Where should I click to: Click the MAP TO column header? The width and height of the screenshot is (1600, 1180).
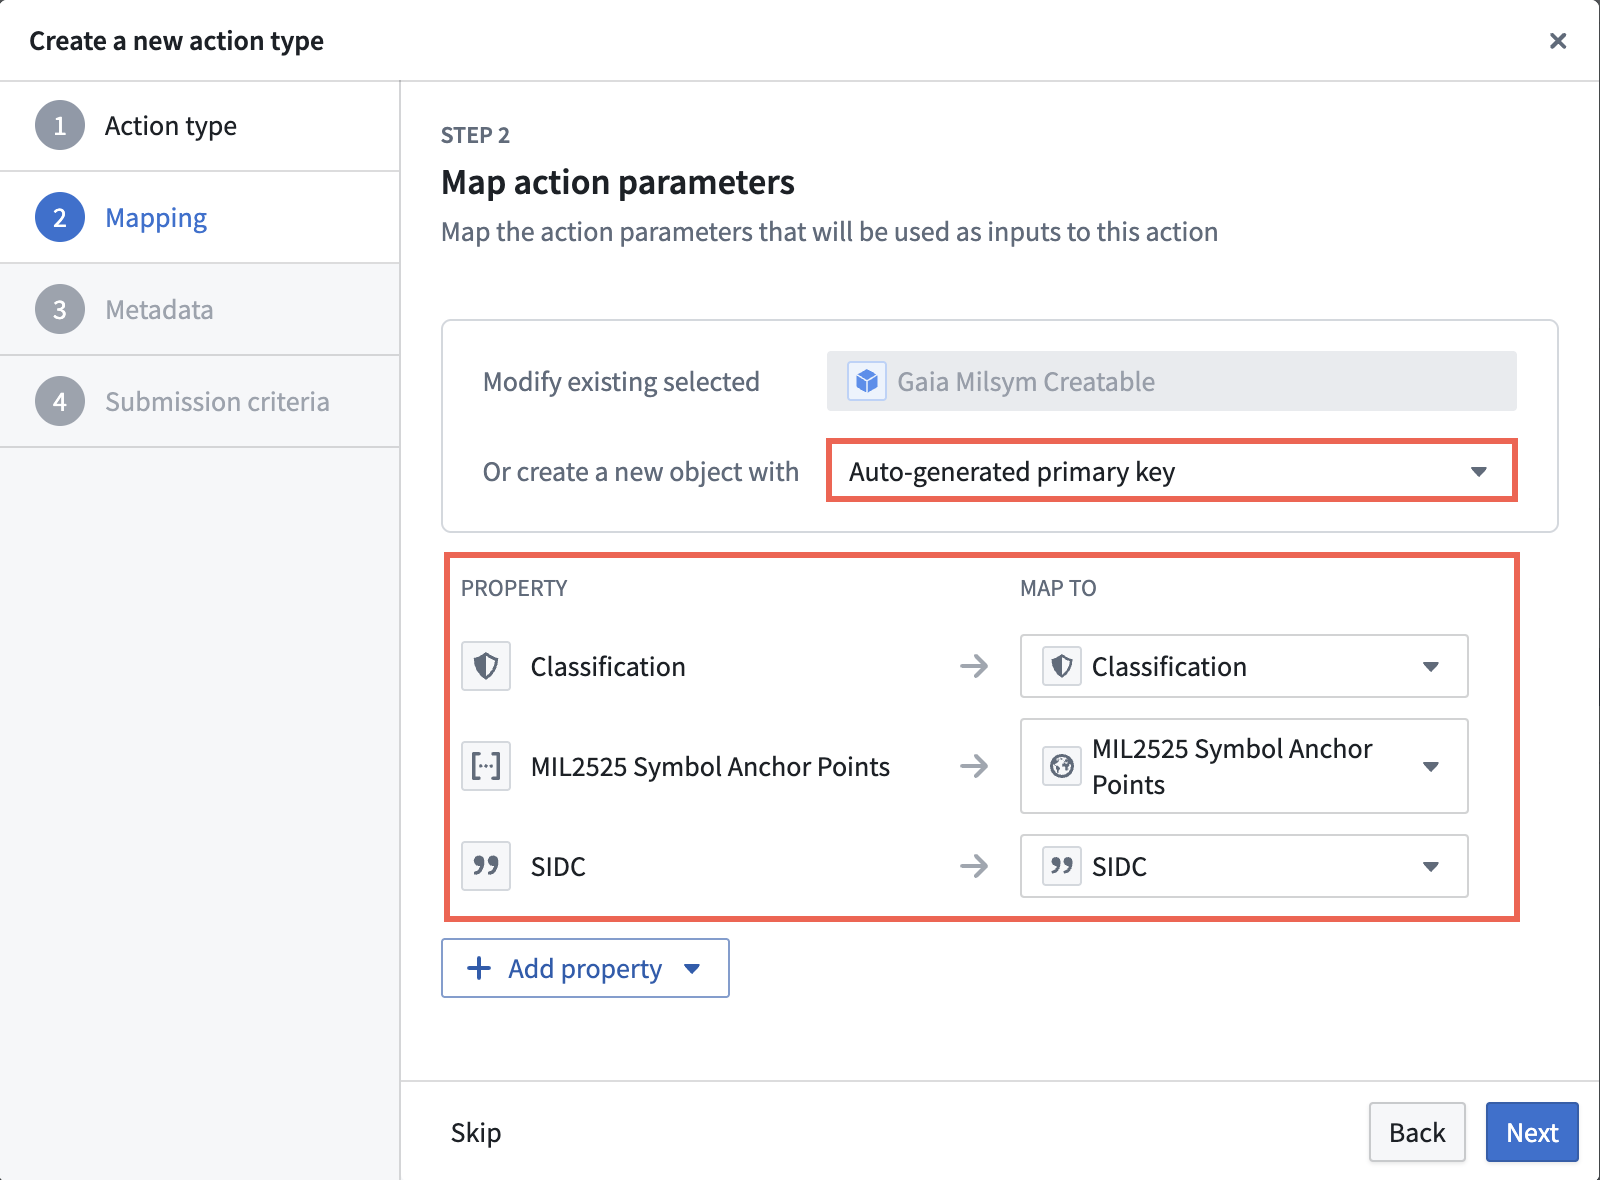(x=1058, y=588)
